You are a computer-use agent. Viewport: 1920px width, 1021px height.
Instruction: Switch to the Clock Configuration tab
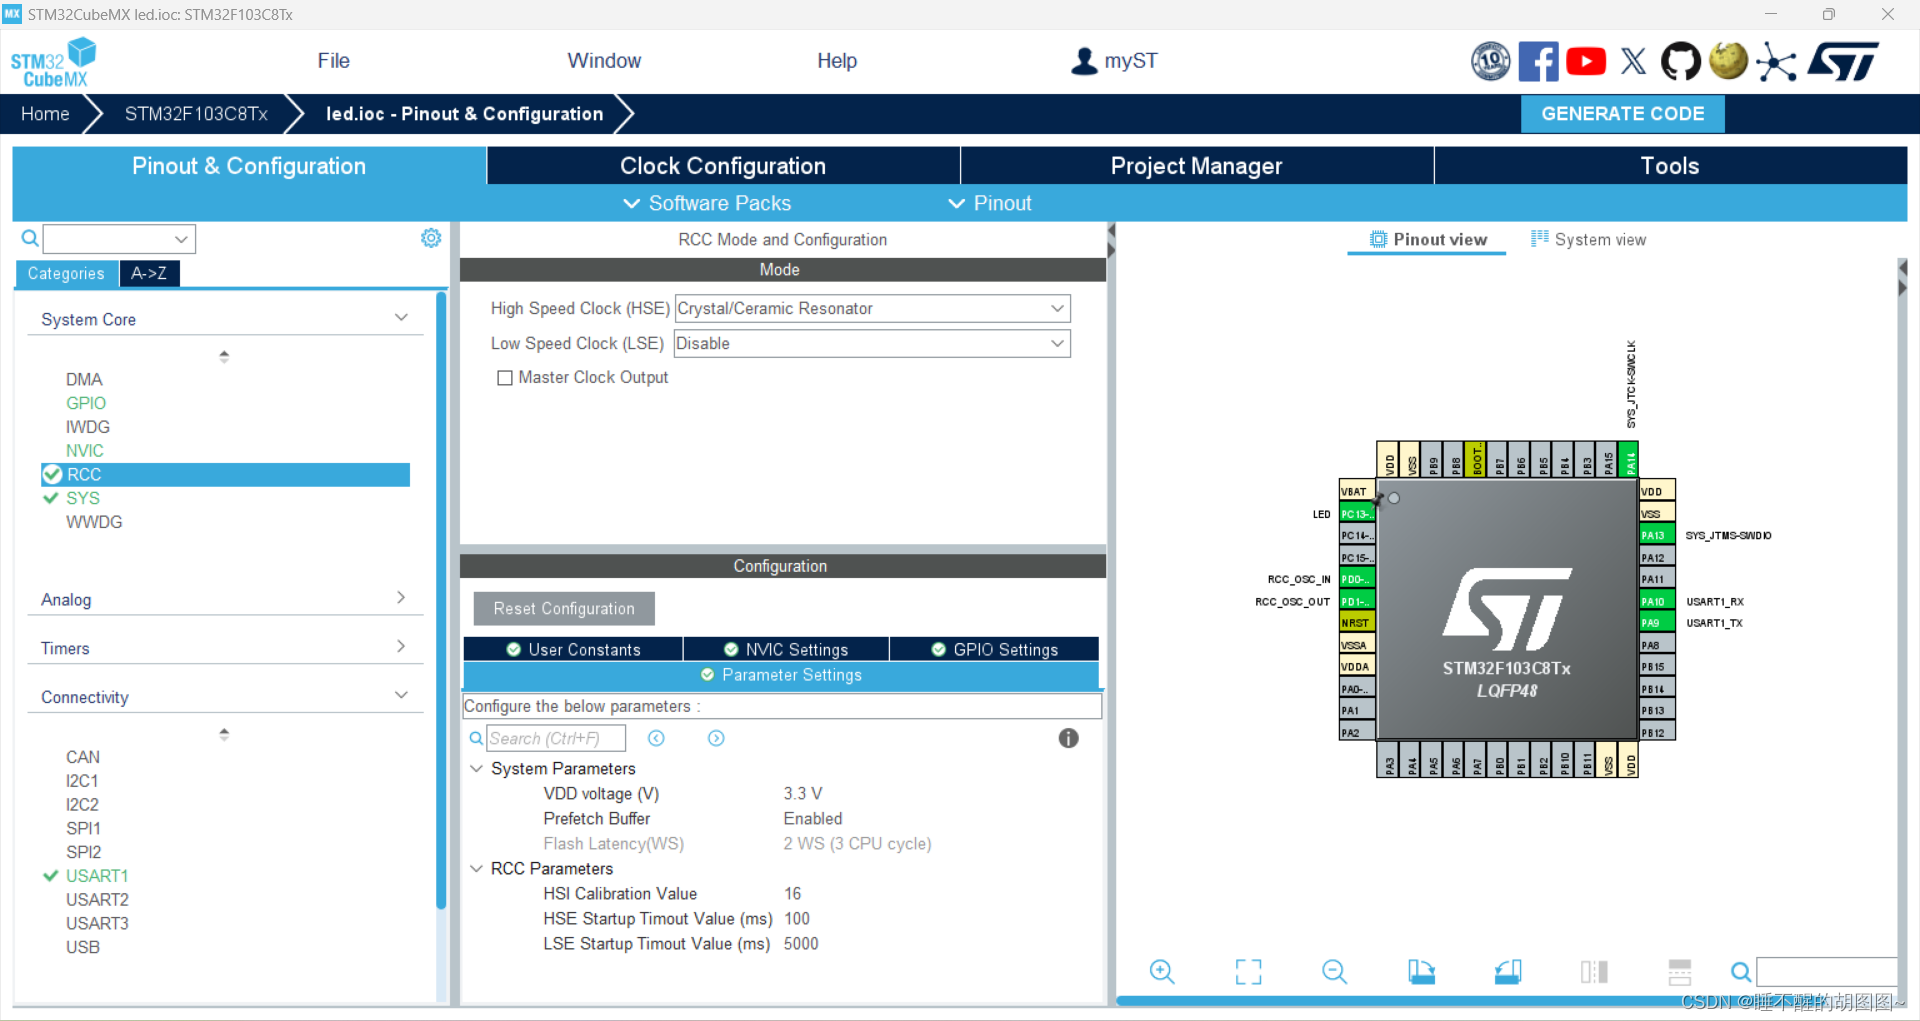point(723,166)
